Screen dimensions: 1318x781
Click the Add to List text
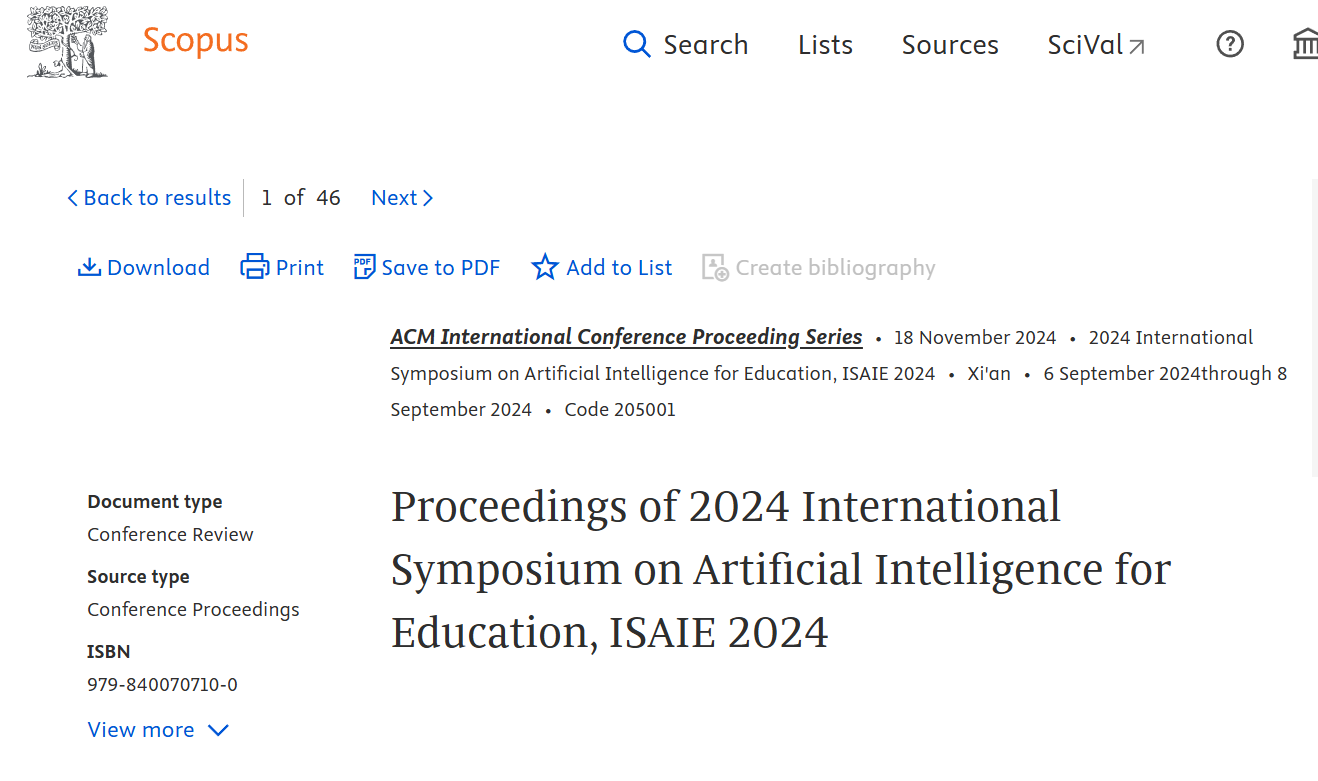click(619, 268)
